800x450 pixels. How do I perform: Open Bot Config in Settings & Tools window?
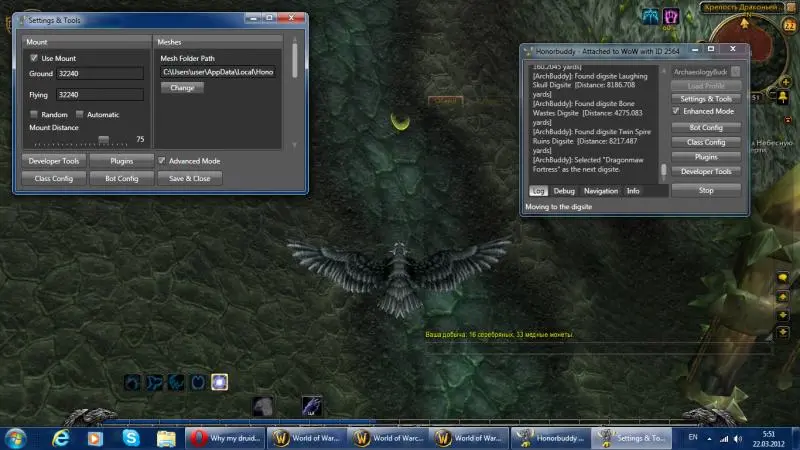pos(121,179)
